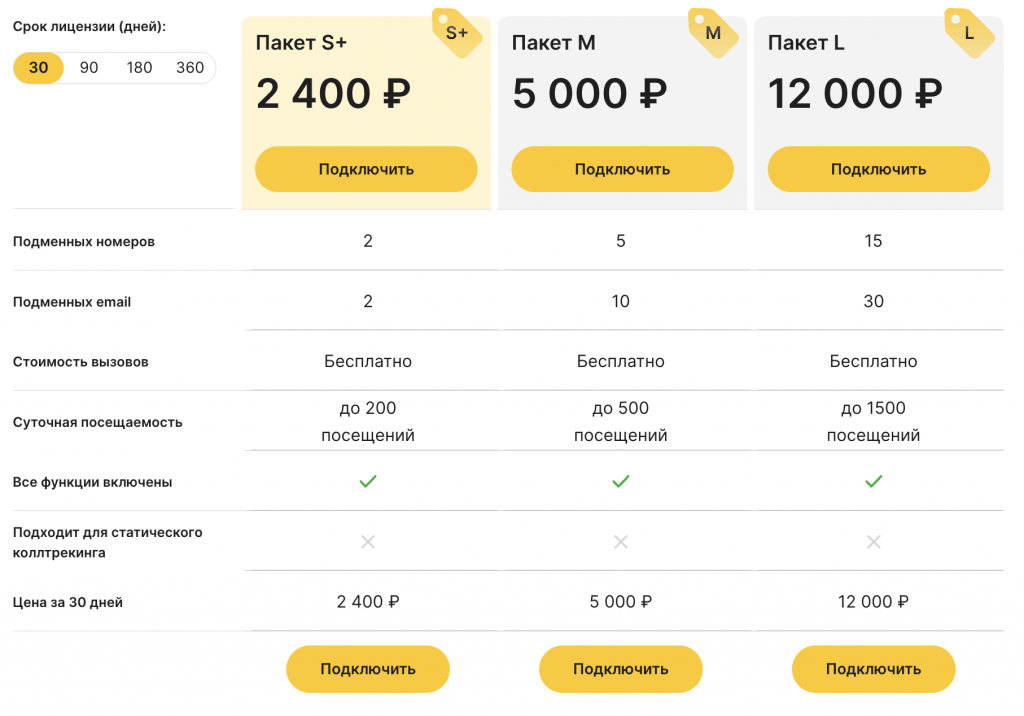1024x716 pixels.
Task: Click the Пакет M heading
Action: (x=553, y=43)
